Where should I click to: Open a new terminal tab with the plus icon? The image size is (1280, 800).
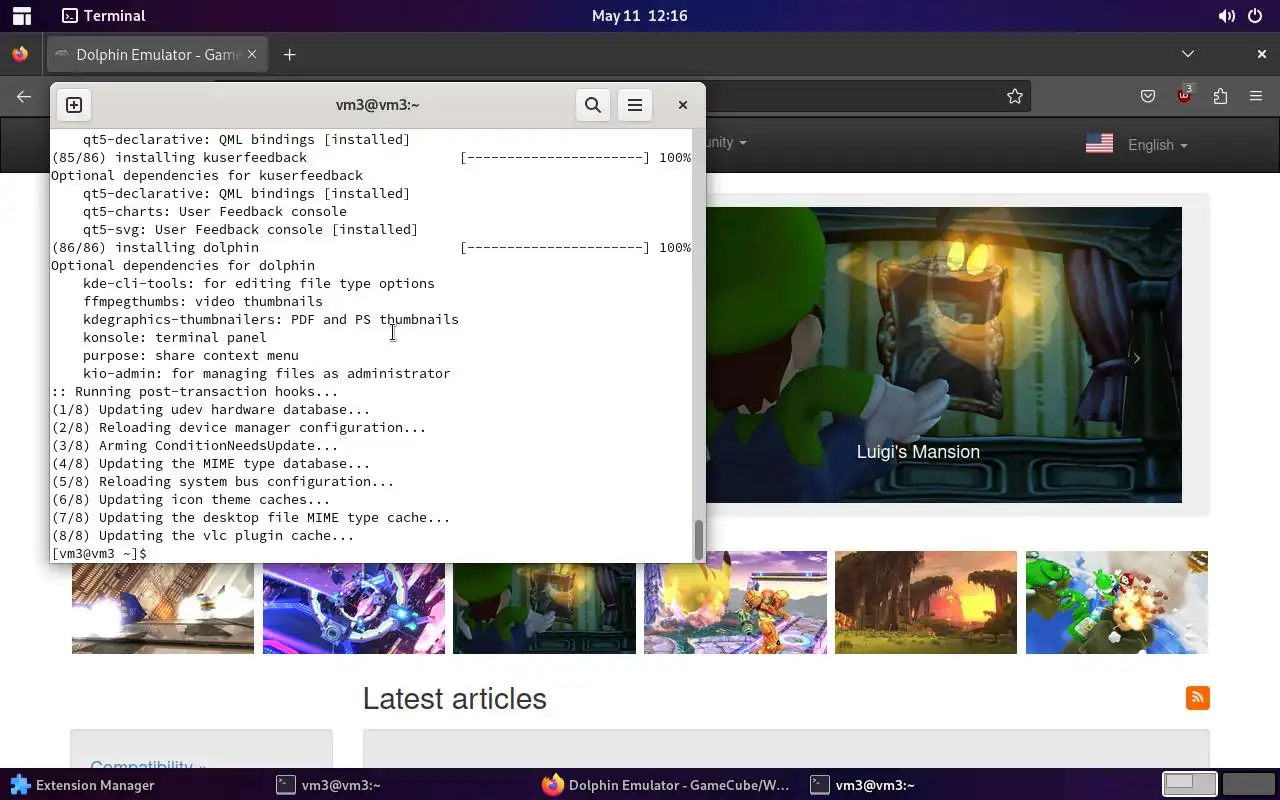tap(74, 105)
